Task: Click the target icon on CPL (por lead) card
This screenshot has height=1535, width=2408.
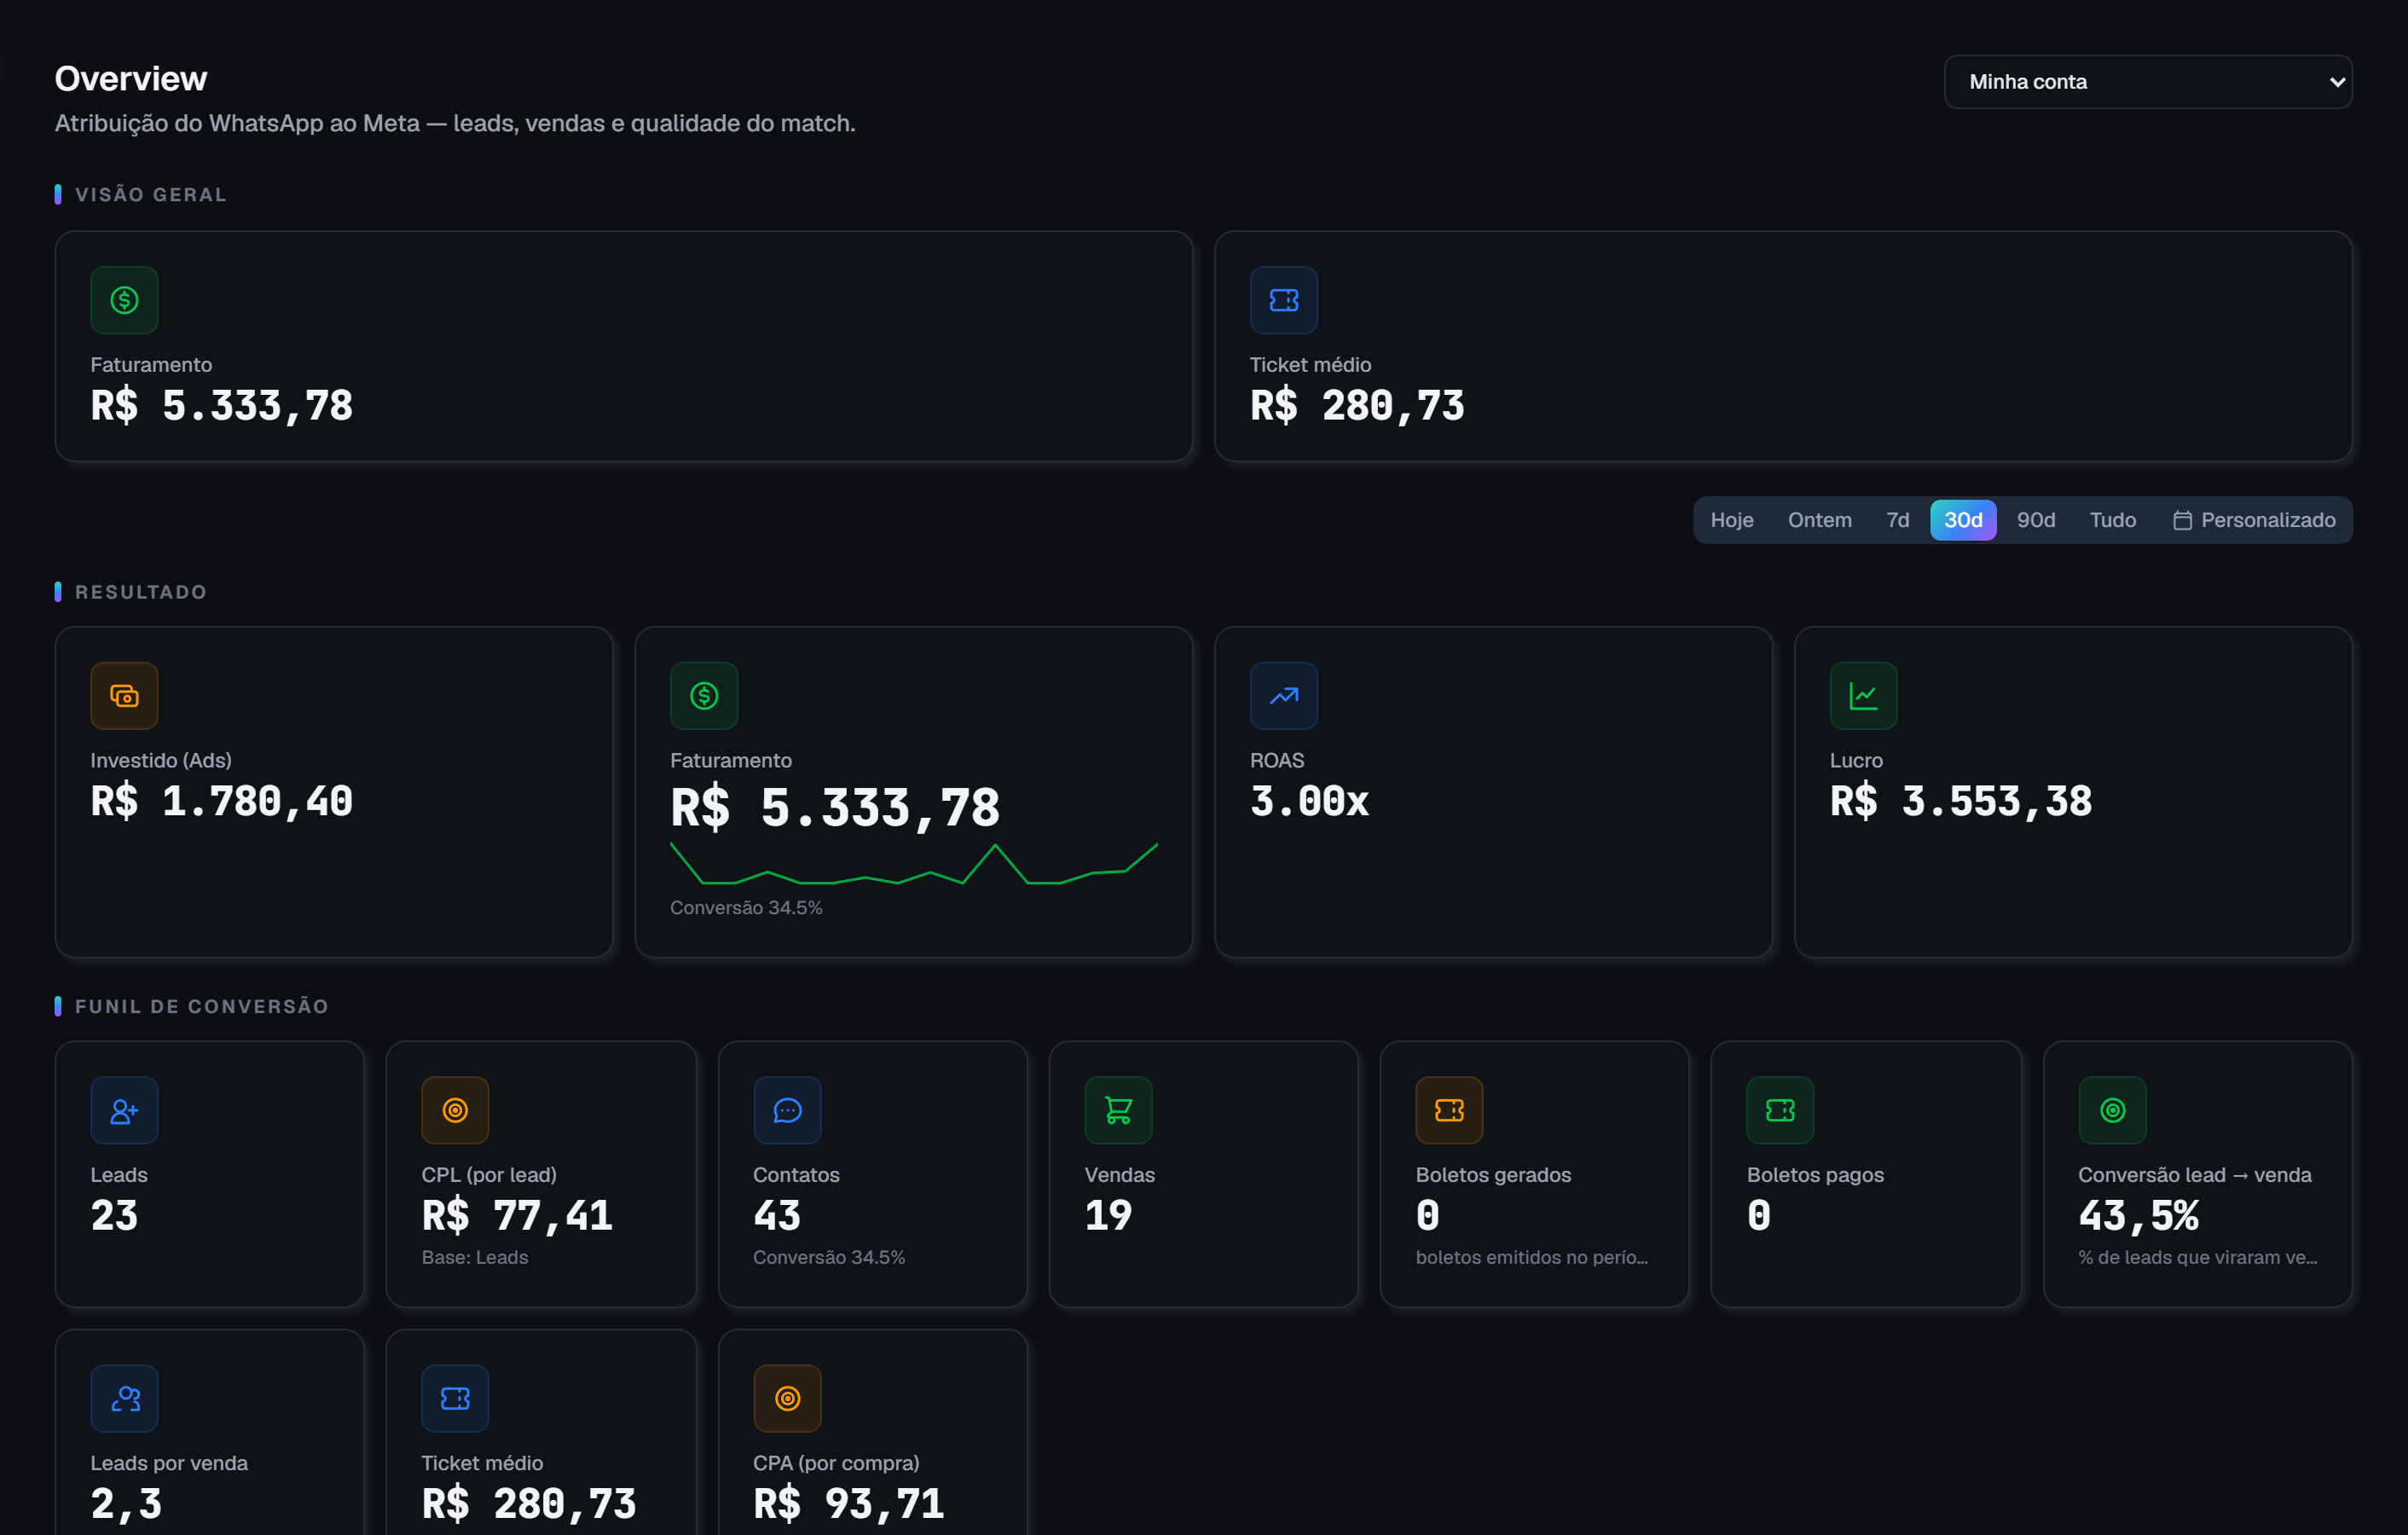Action: (455, 1110)
